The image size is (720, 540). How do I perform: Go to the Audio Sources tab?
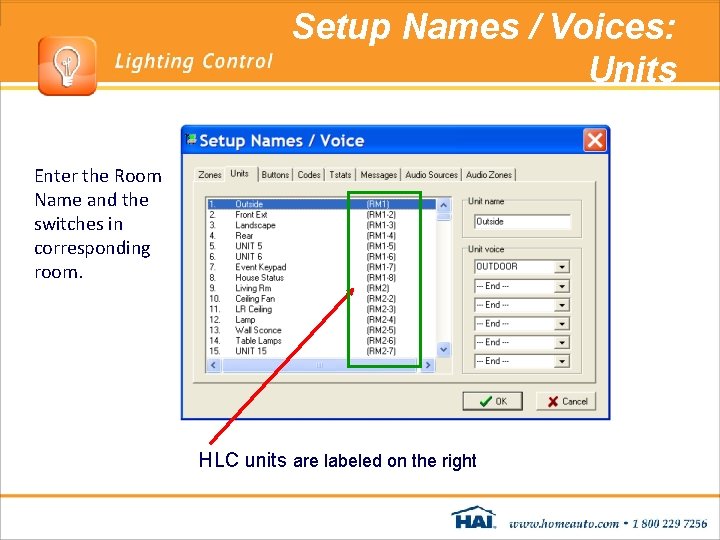click(x=431, y=174)
